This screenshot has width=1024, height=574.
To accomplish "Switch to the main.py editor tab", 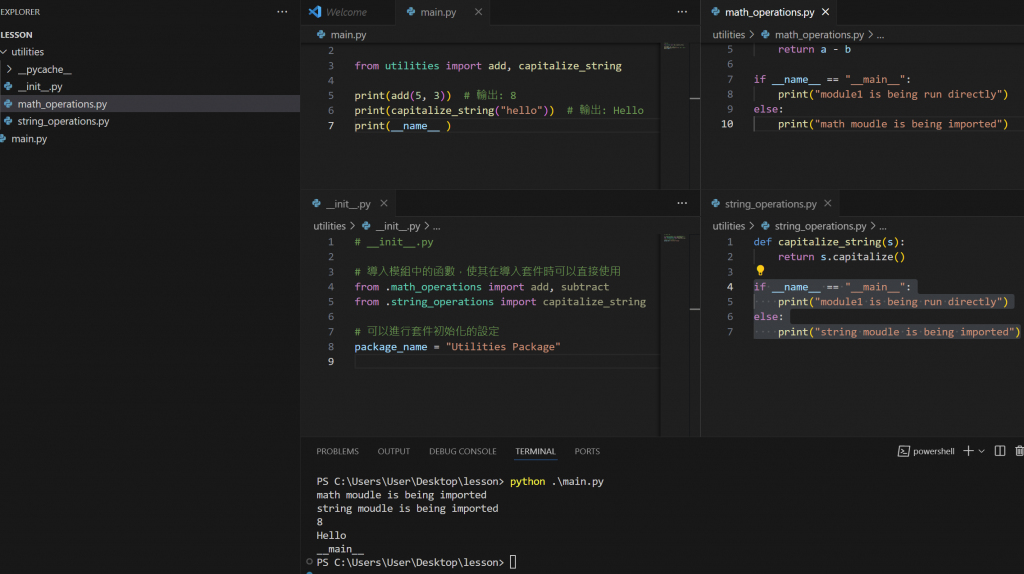I will tap(438, 12).
